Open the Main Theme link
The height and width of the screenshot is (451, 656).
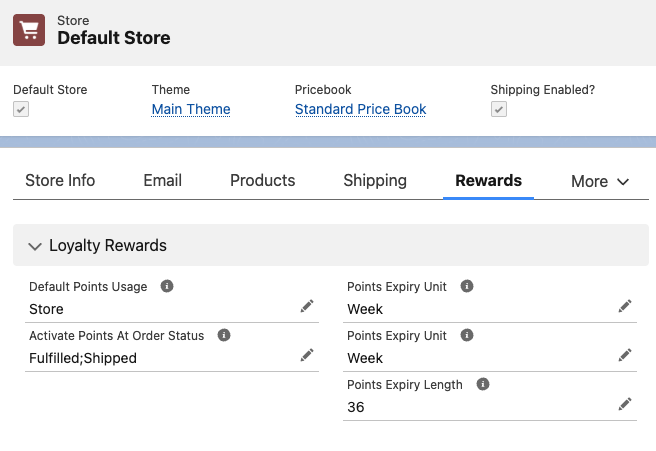pos(191,109)
